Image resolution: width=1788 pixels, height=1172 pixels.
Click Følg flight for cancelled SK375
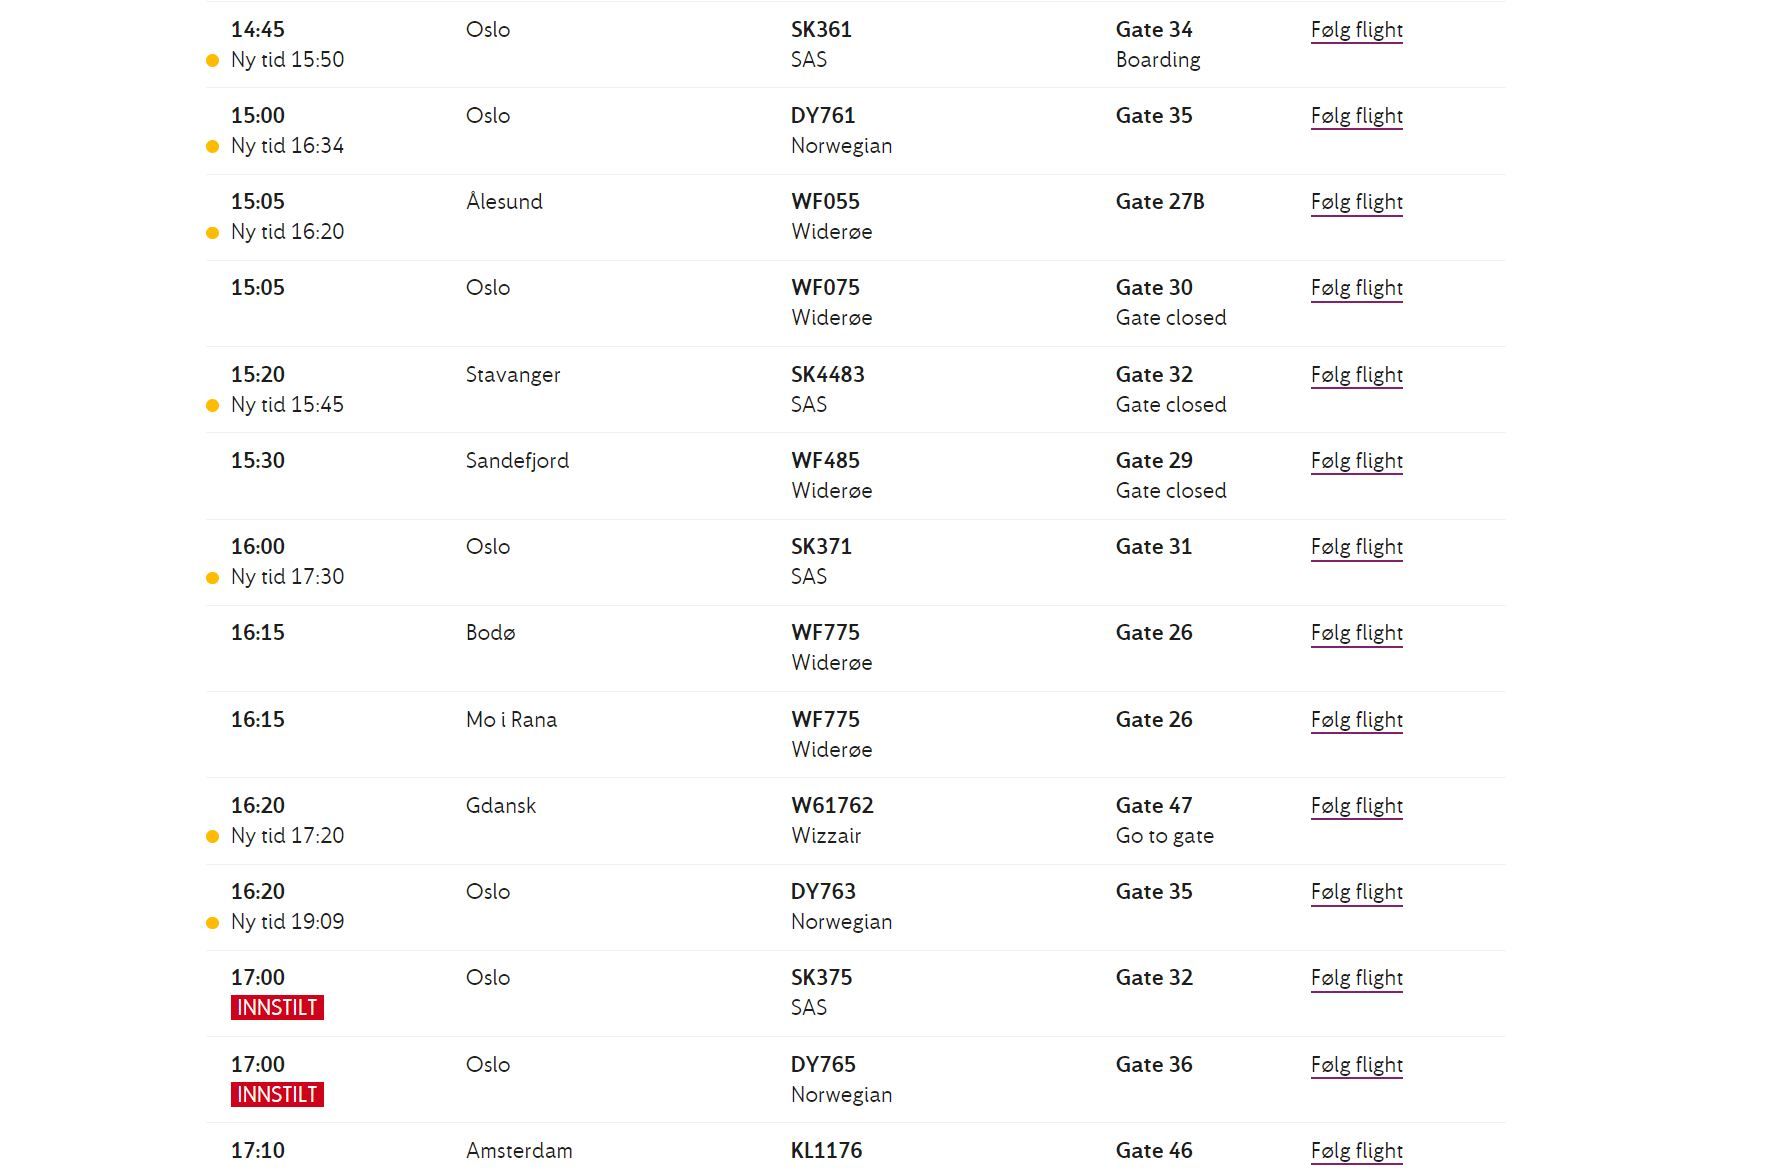pyautogui.click(x=1356, y=978)
